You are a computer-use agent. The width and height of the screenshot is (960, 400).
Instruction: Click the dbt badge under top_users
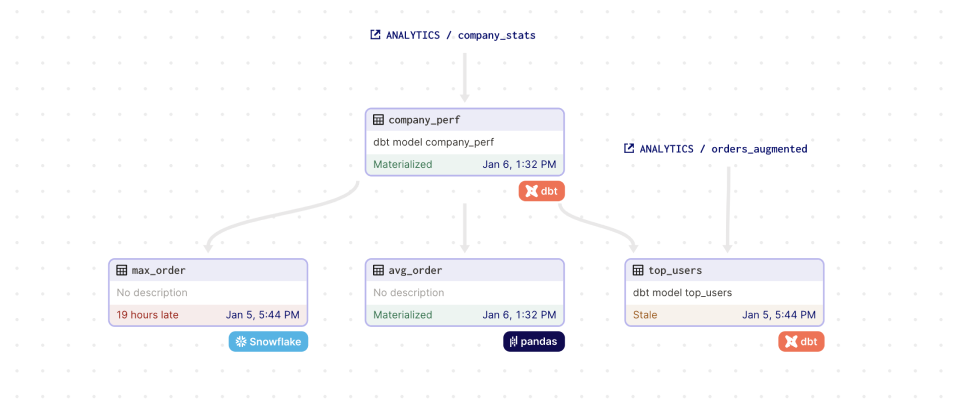pos(801,342)
